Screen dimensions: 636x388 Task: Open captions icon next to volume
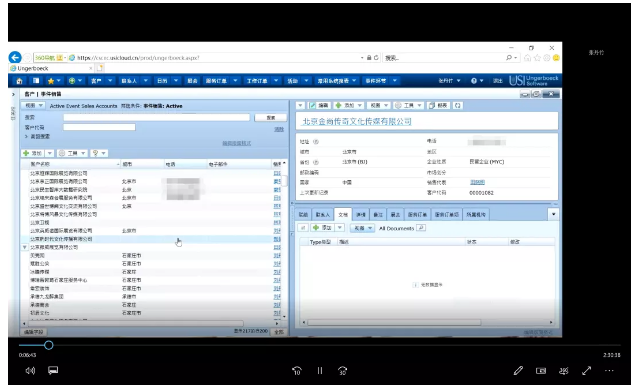point(53,371)
